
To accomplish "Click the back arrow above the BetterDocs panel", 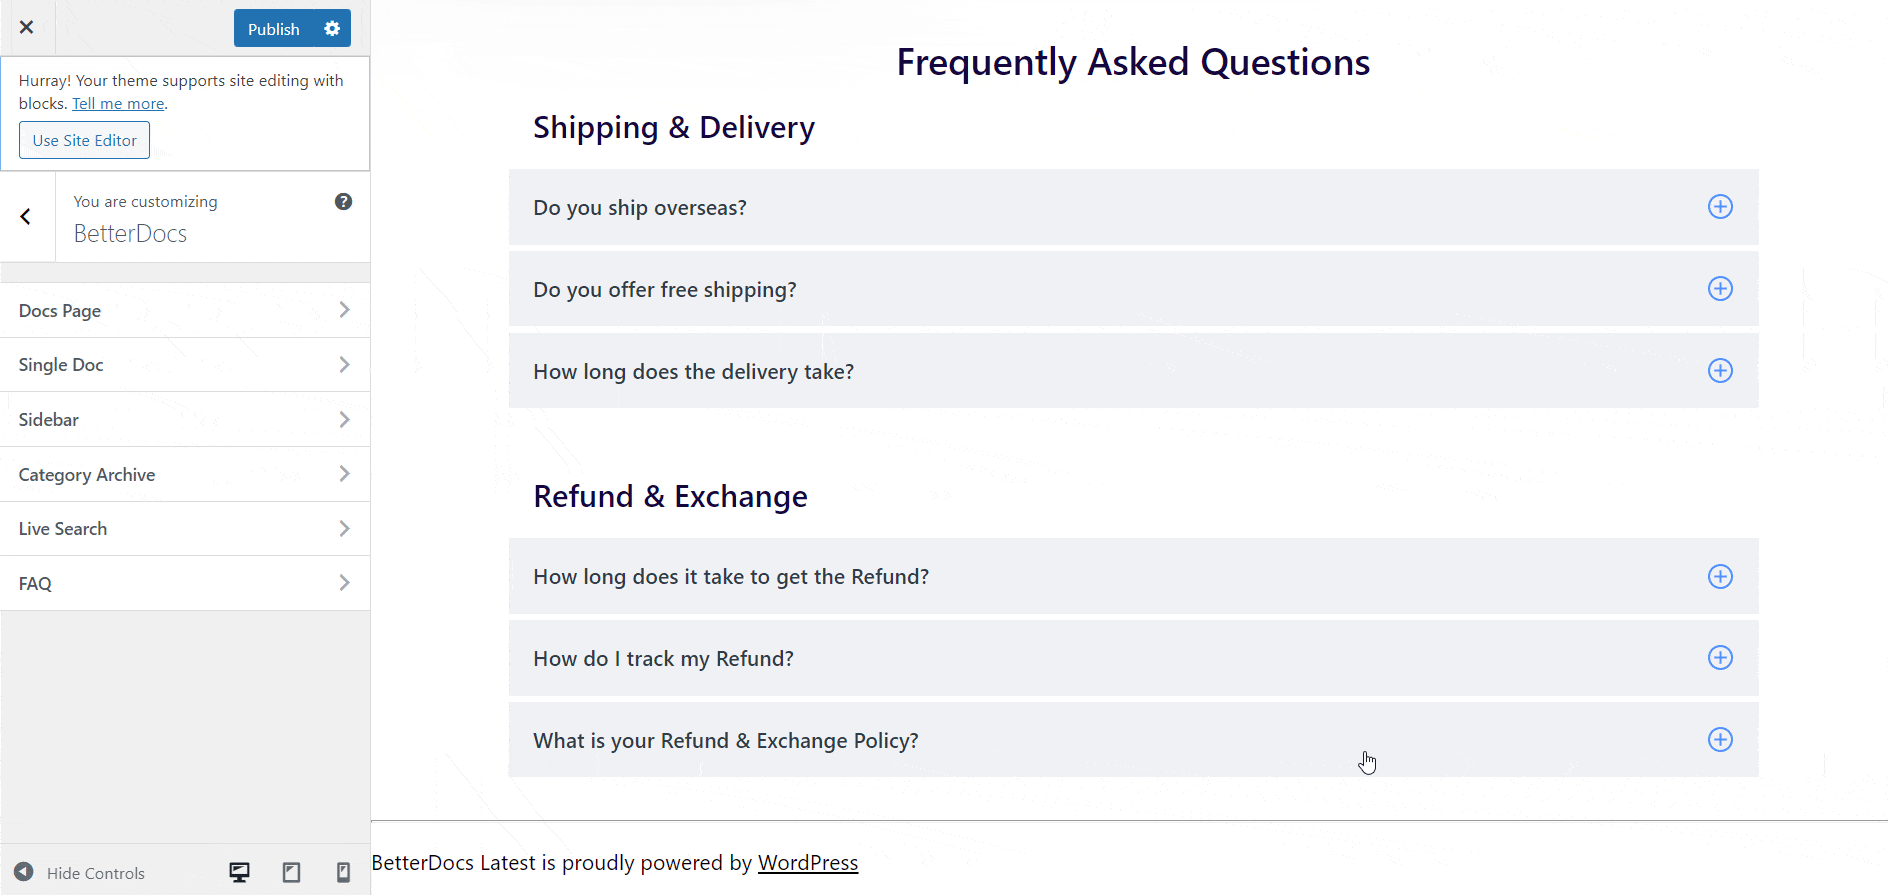I will [x=24, y=216].
